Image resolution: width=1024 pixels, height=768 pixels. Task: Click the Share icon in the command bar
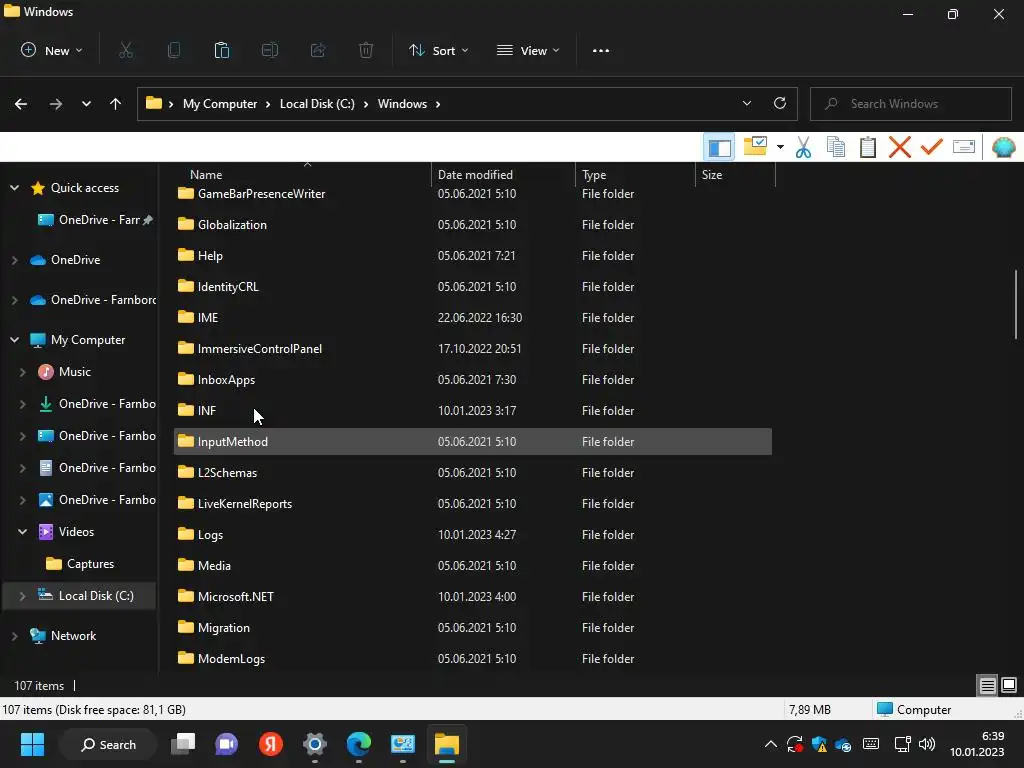point(318,50)
